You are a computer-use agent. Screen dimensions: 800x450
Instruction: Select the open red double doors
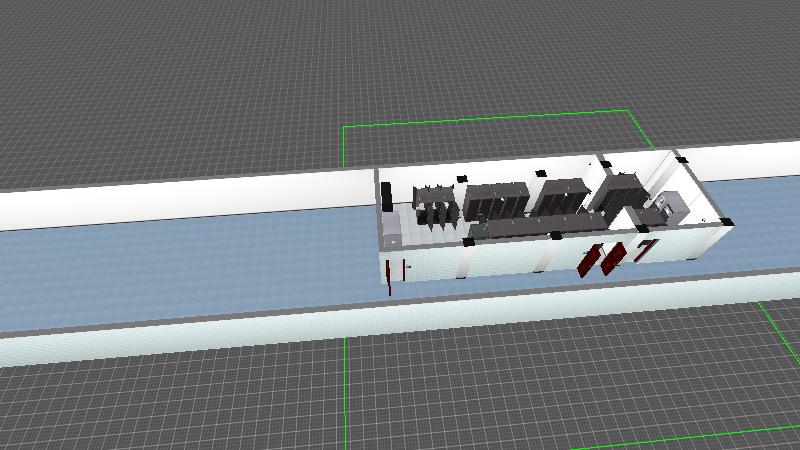click(x=600, y=259)
